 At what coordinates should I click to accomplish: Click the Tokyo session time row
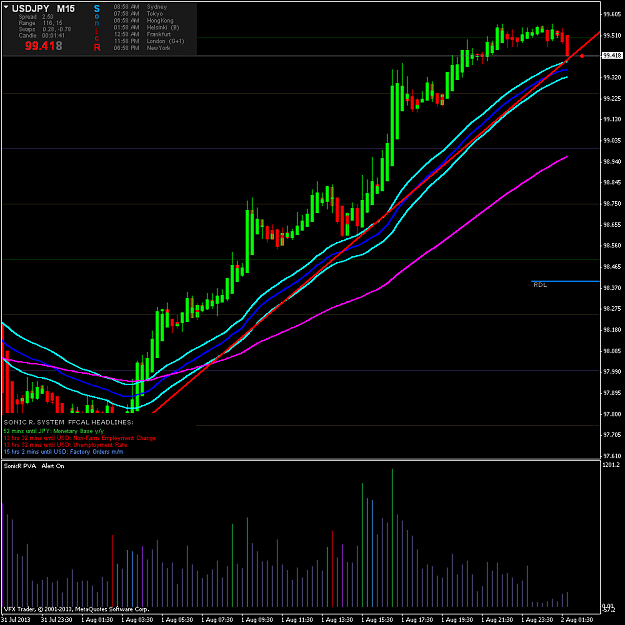pyautogui.click(x=138, y=14)
